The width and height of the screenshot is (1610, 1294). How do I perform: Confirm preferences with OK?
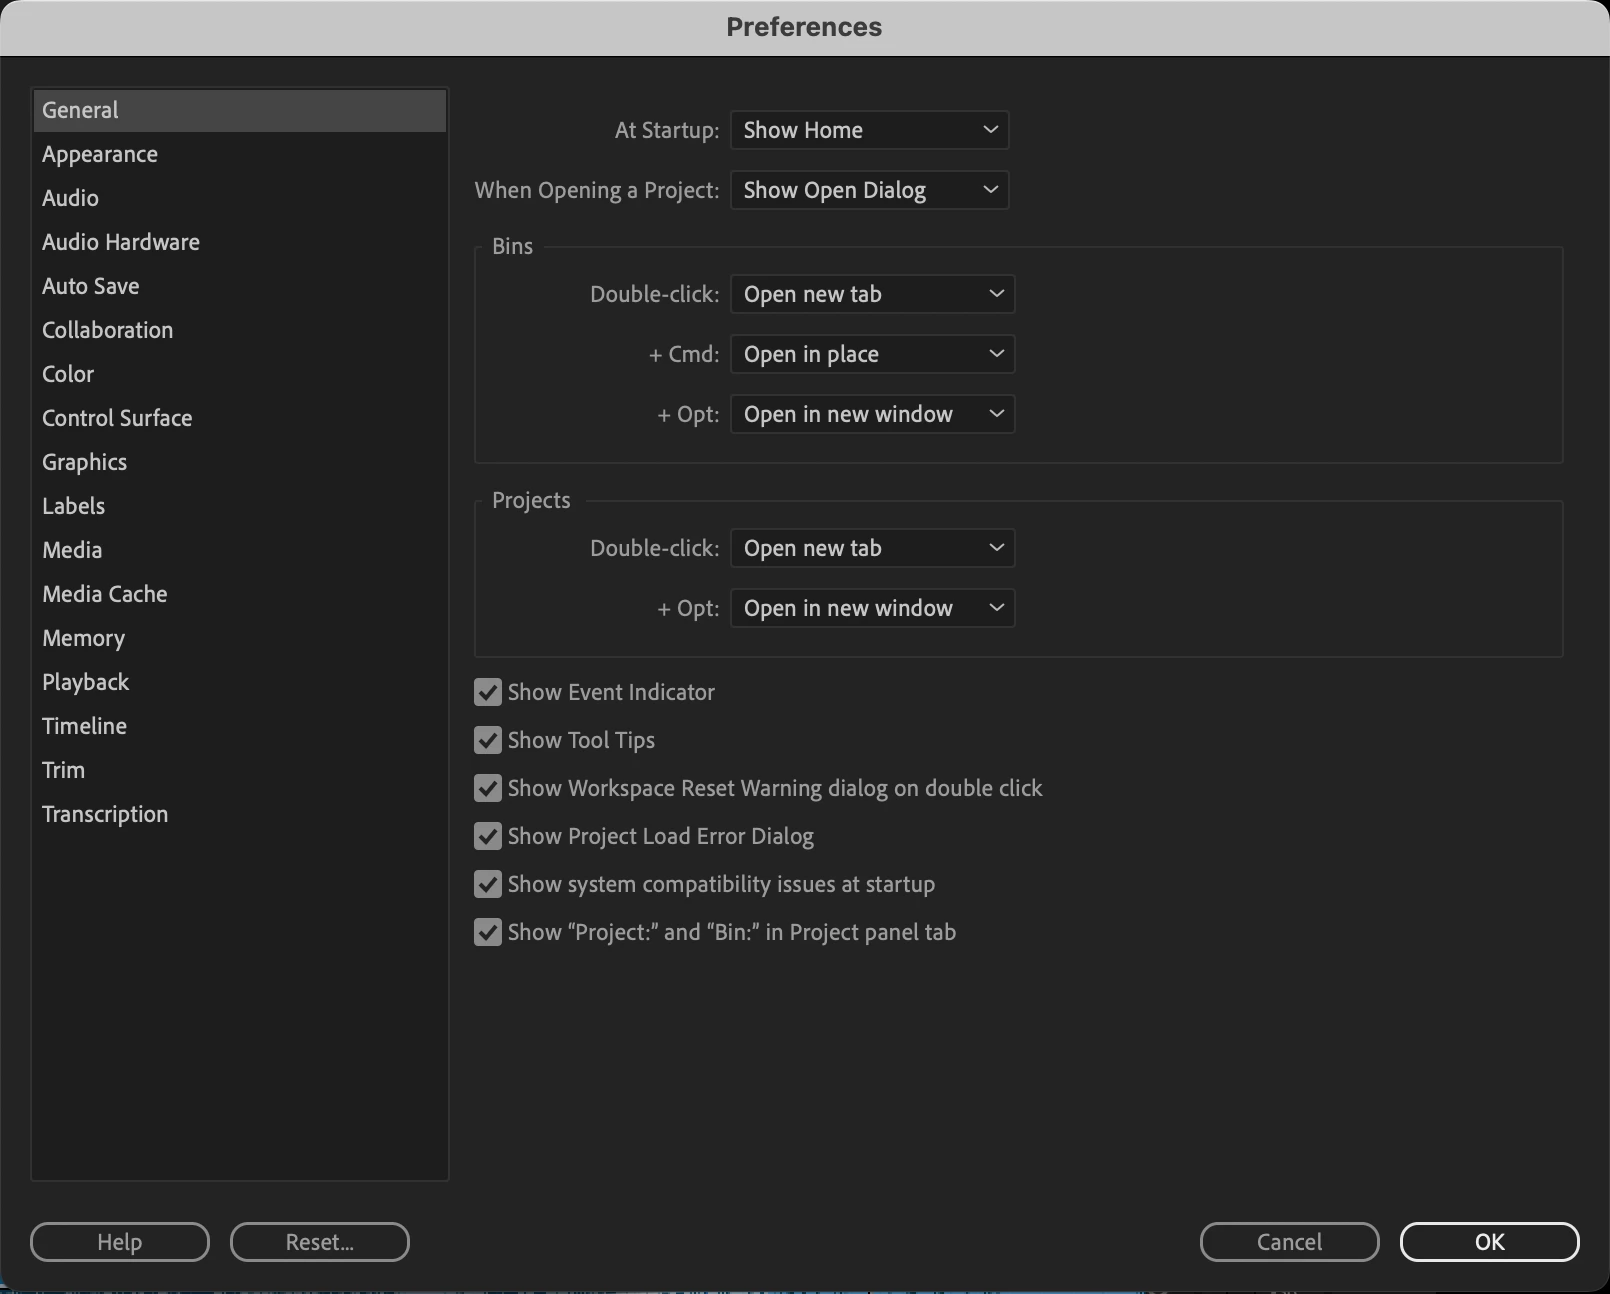click(1490, 1242)
